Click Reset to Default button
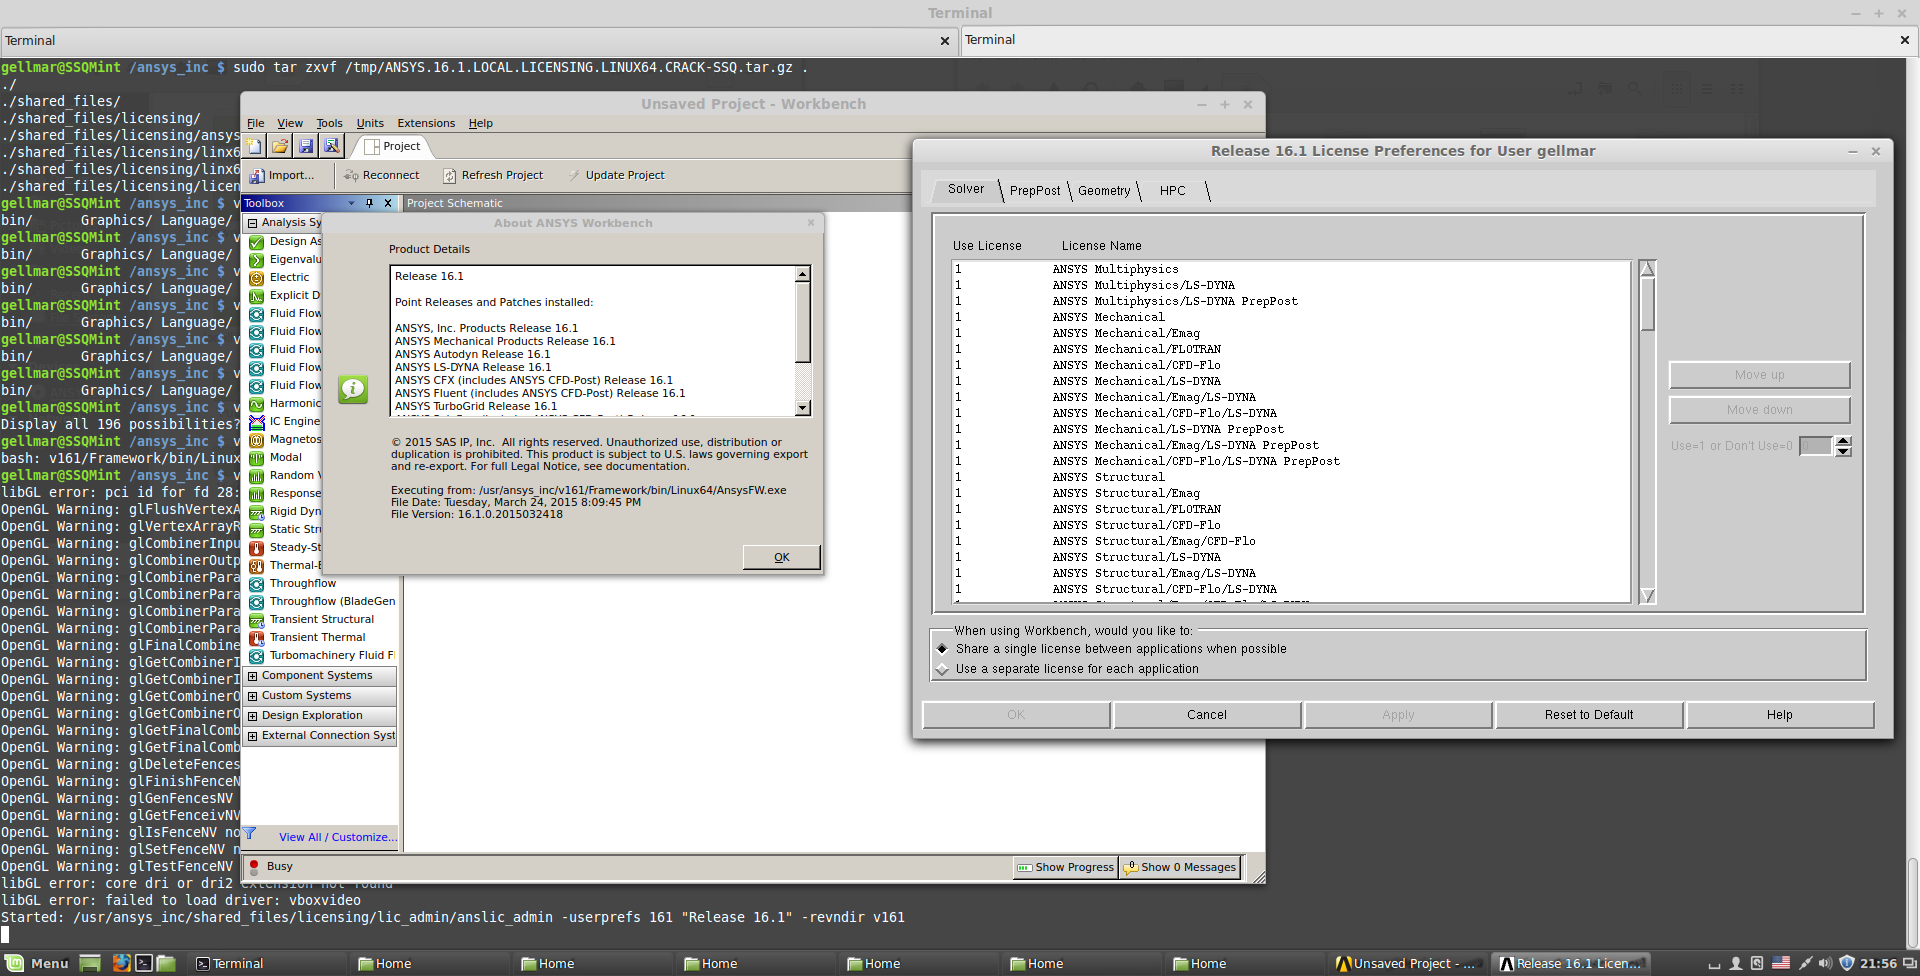1920x976 pixels. coord(1589,715)
